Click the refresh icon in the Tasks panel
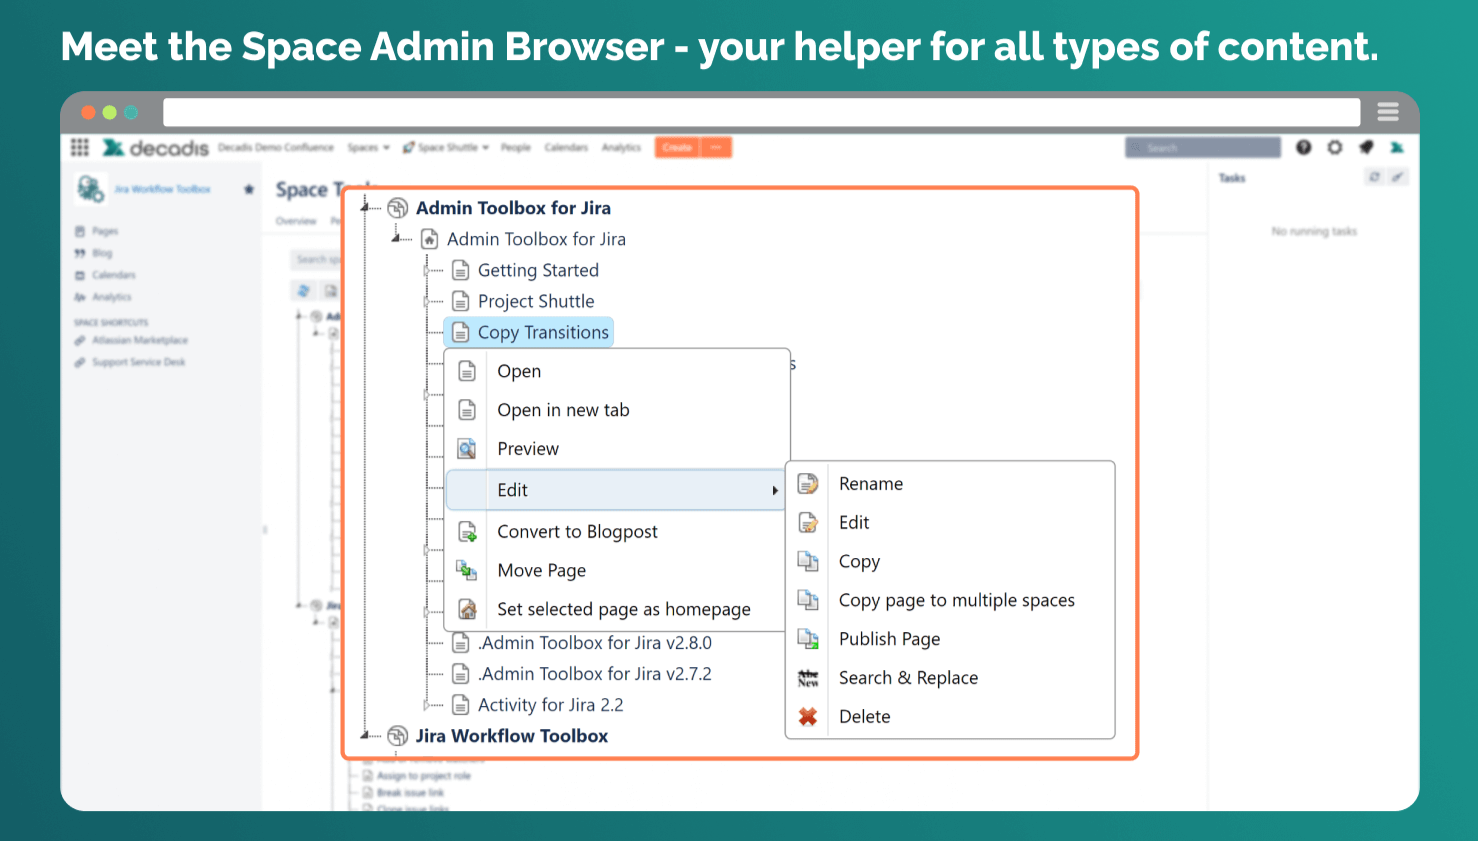1478x841 pixels. pyautogui.click(x=1375, y=177)
